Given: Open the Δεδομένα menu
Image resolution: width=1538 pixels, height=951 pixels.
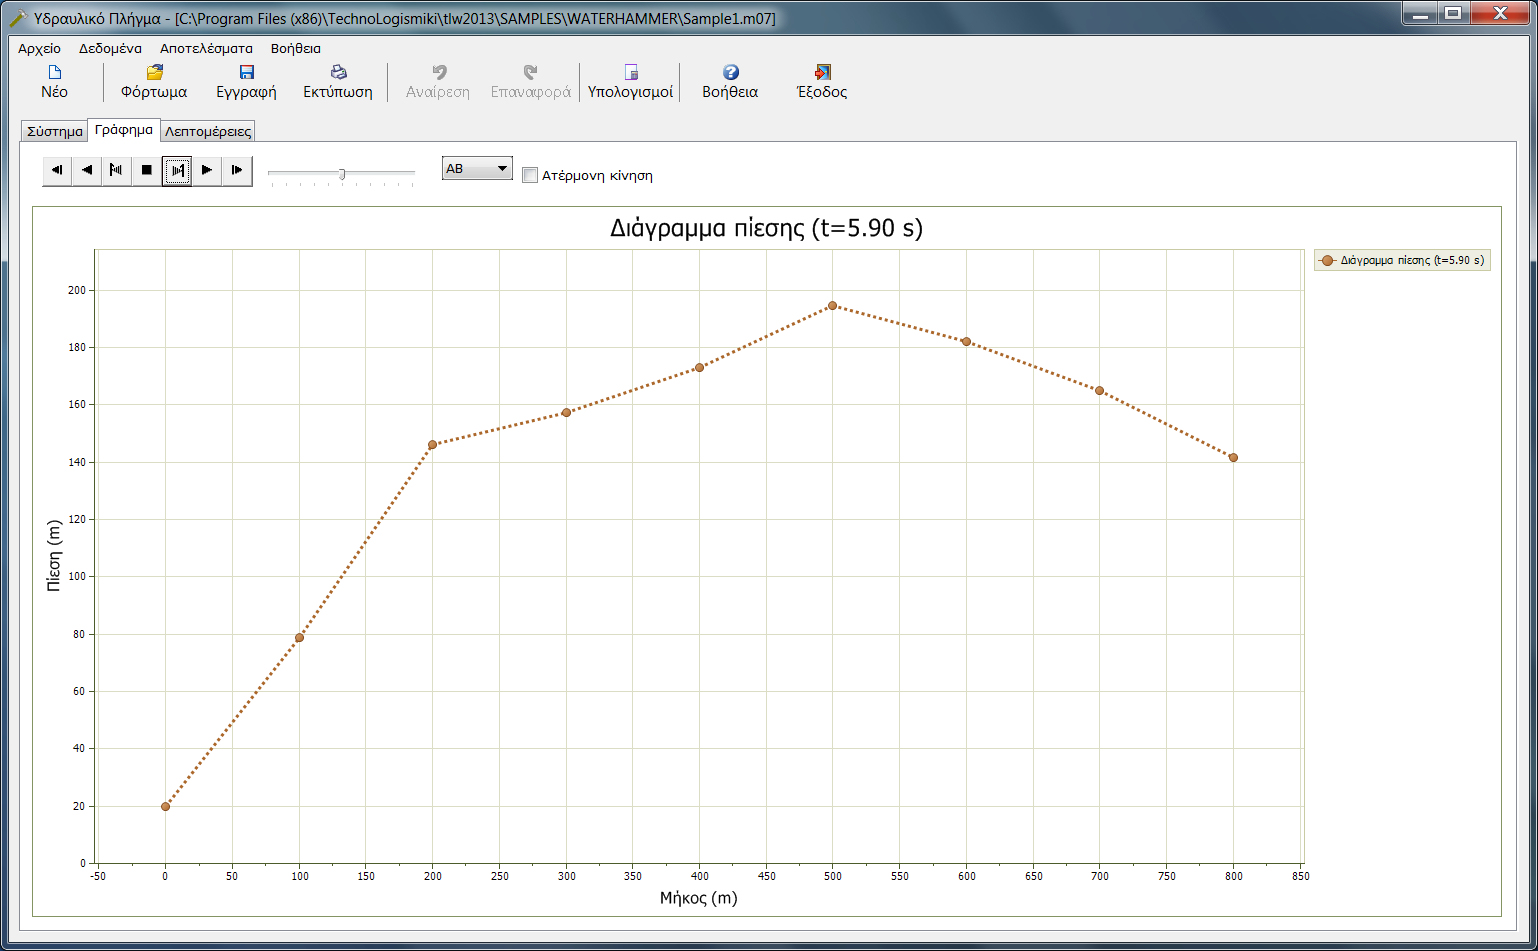Looking at the screenshot, I should click(110, 48).
